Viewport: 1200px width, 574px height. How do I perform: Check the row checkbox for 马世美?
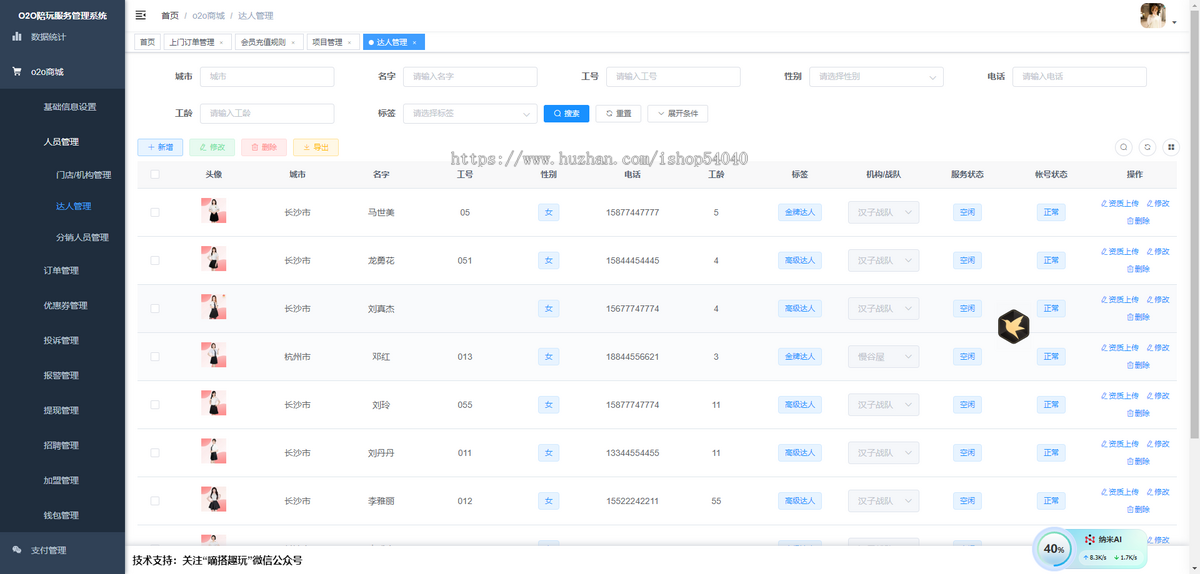155,212
